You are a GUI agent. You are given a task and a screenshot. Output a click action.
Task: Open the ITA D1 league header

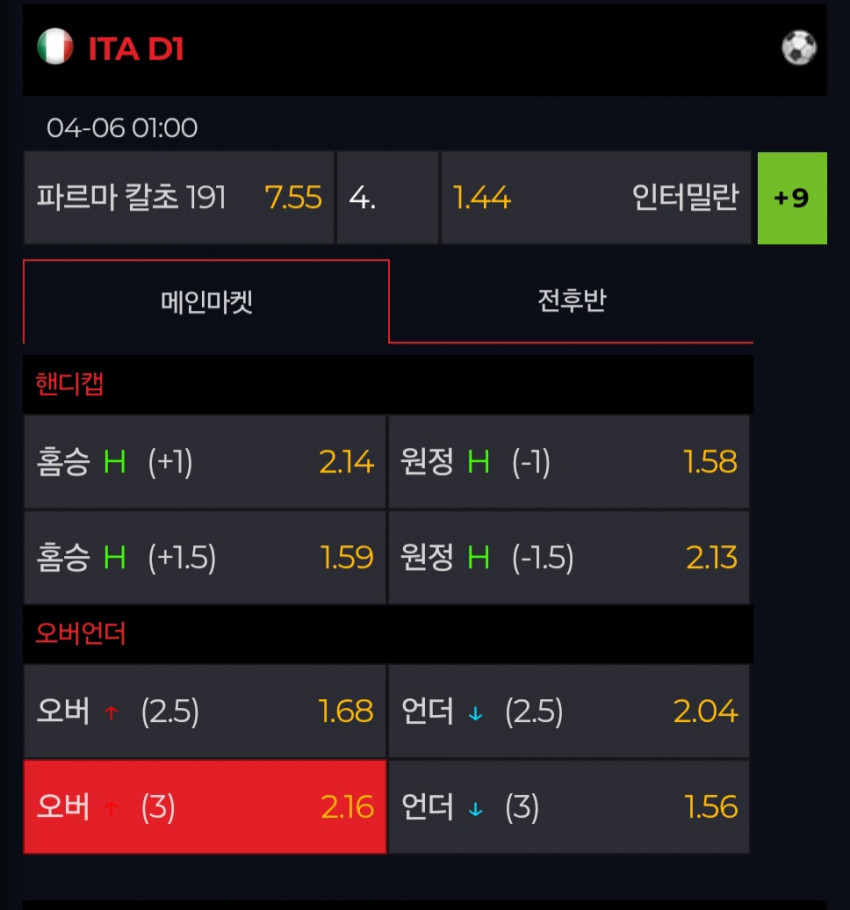click(425, 50)
